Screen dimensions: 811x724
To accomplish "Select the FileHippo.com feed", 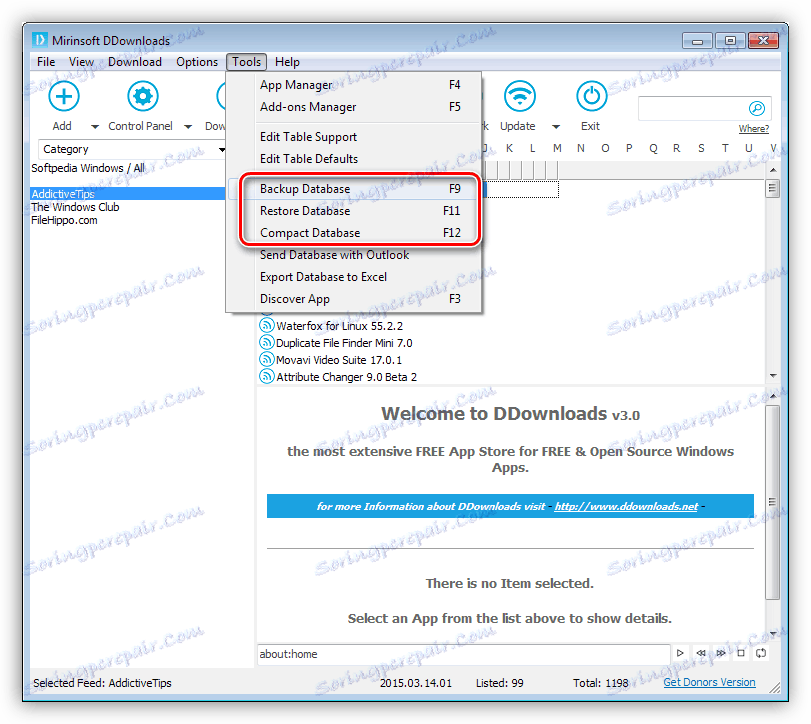I will click(64, 220).
